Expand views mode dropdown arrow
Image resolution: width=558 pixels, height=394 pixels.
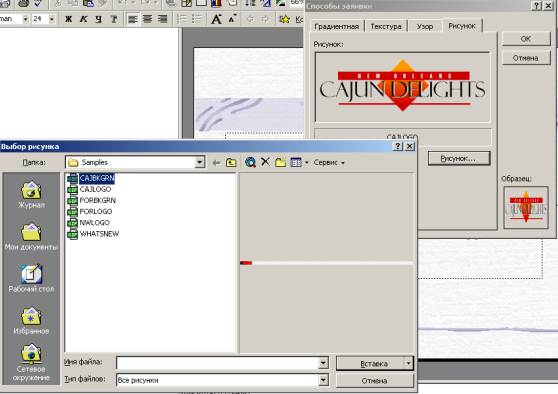click(x=306, y=163)
